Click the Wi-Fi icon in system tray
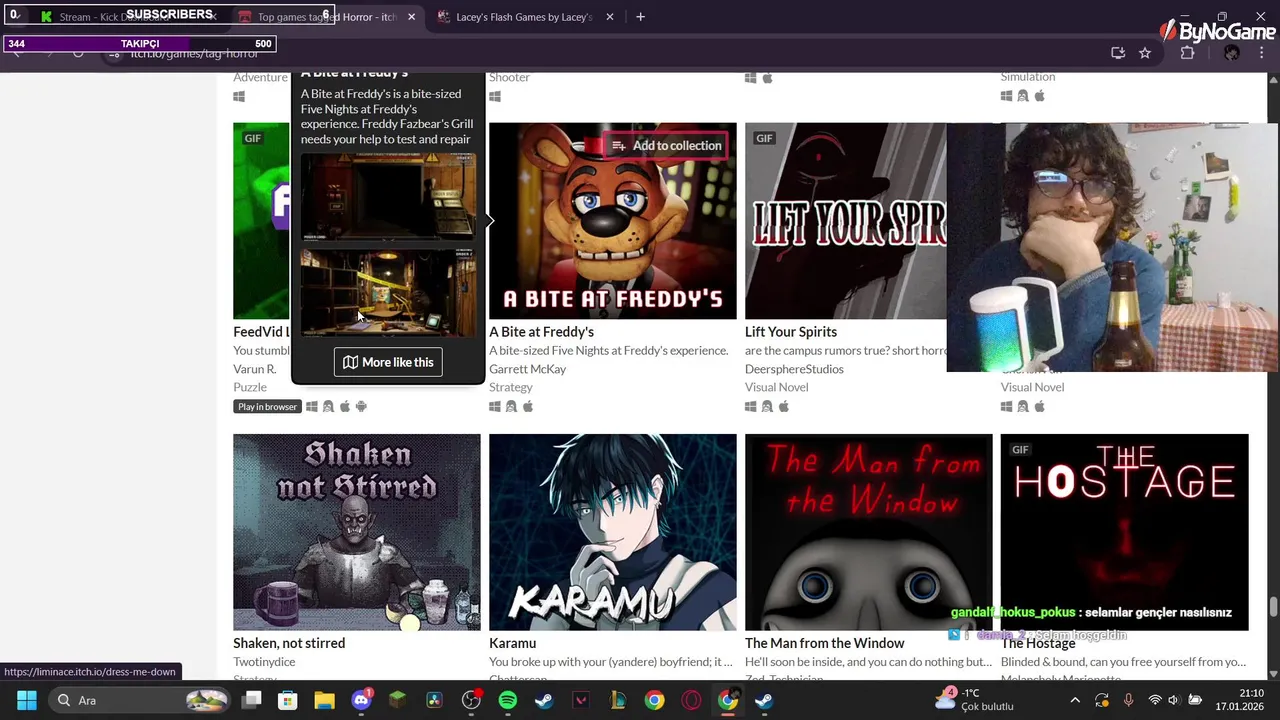 (x=1155, y=700)
